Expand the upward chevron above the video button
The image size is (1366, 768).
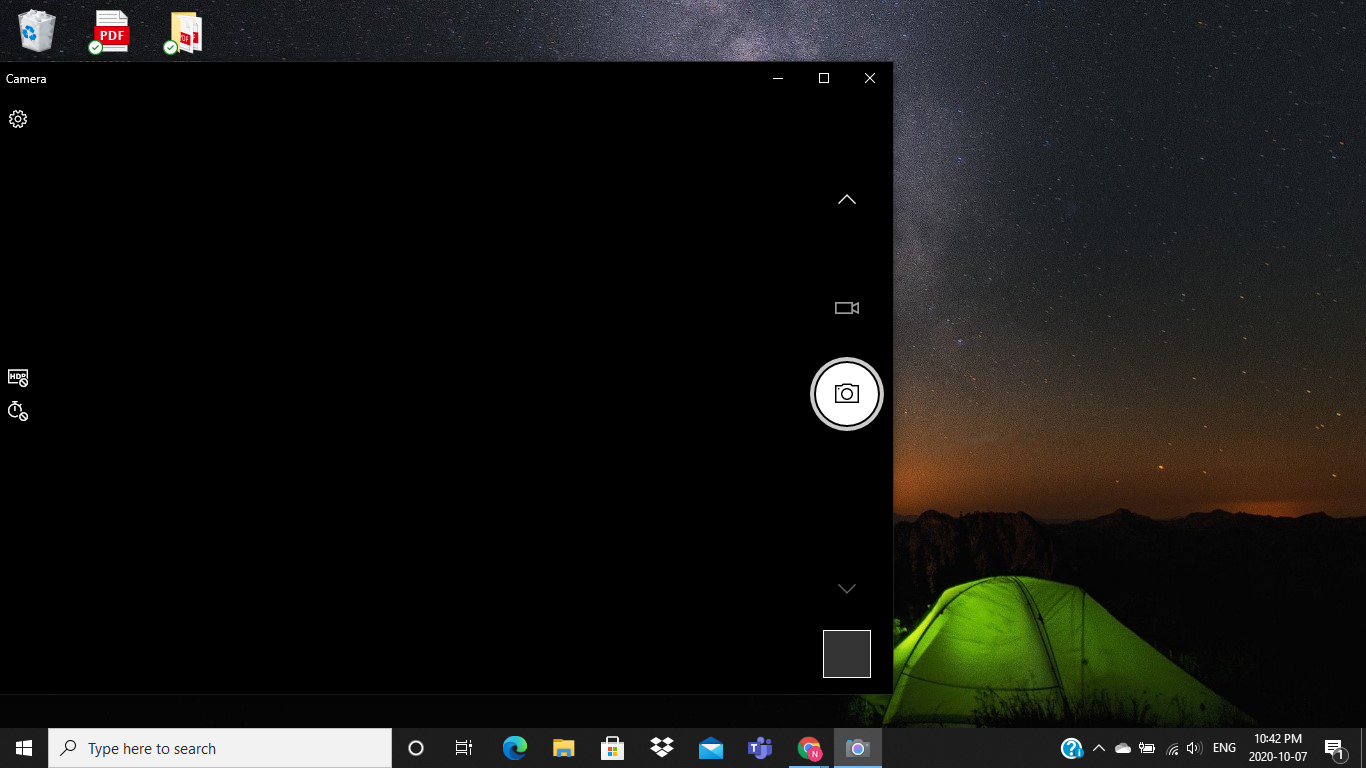[x=846, y=199]
